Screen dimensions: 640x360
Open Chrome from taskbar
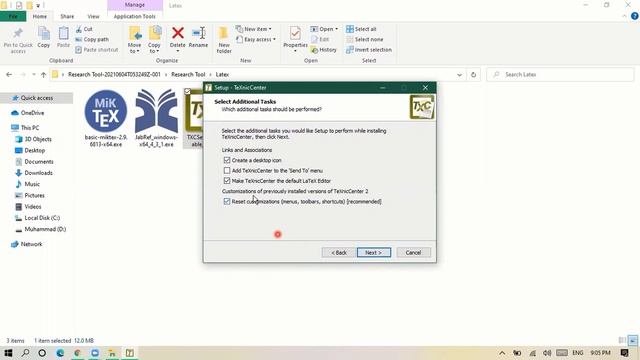click(77, 353)
